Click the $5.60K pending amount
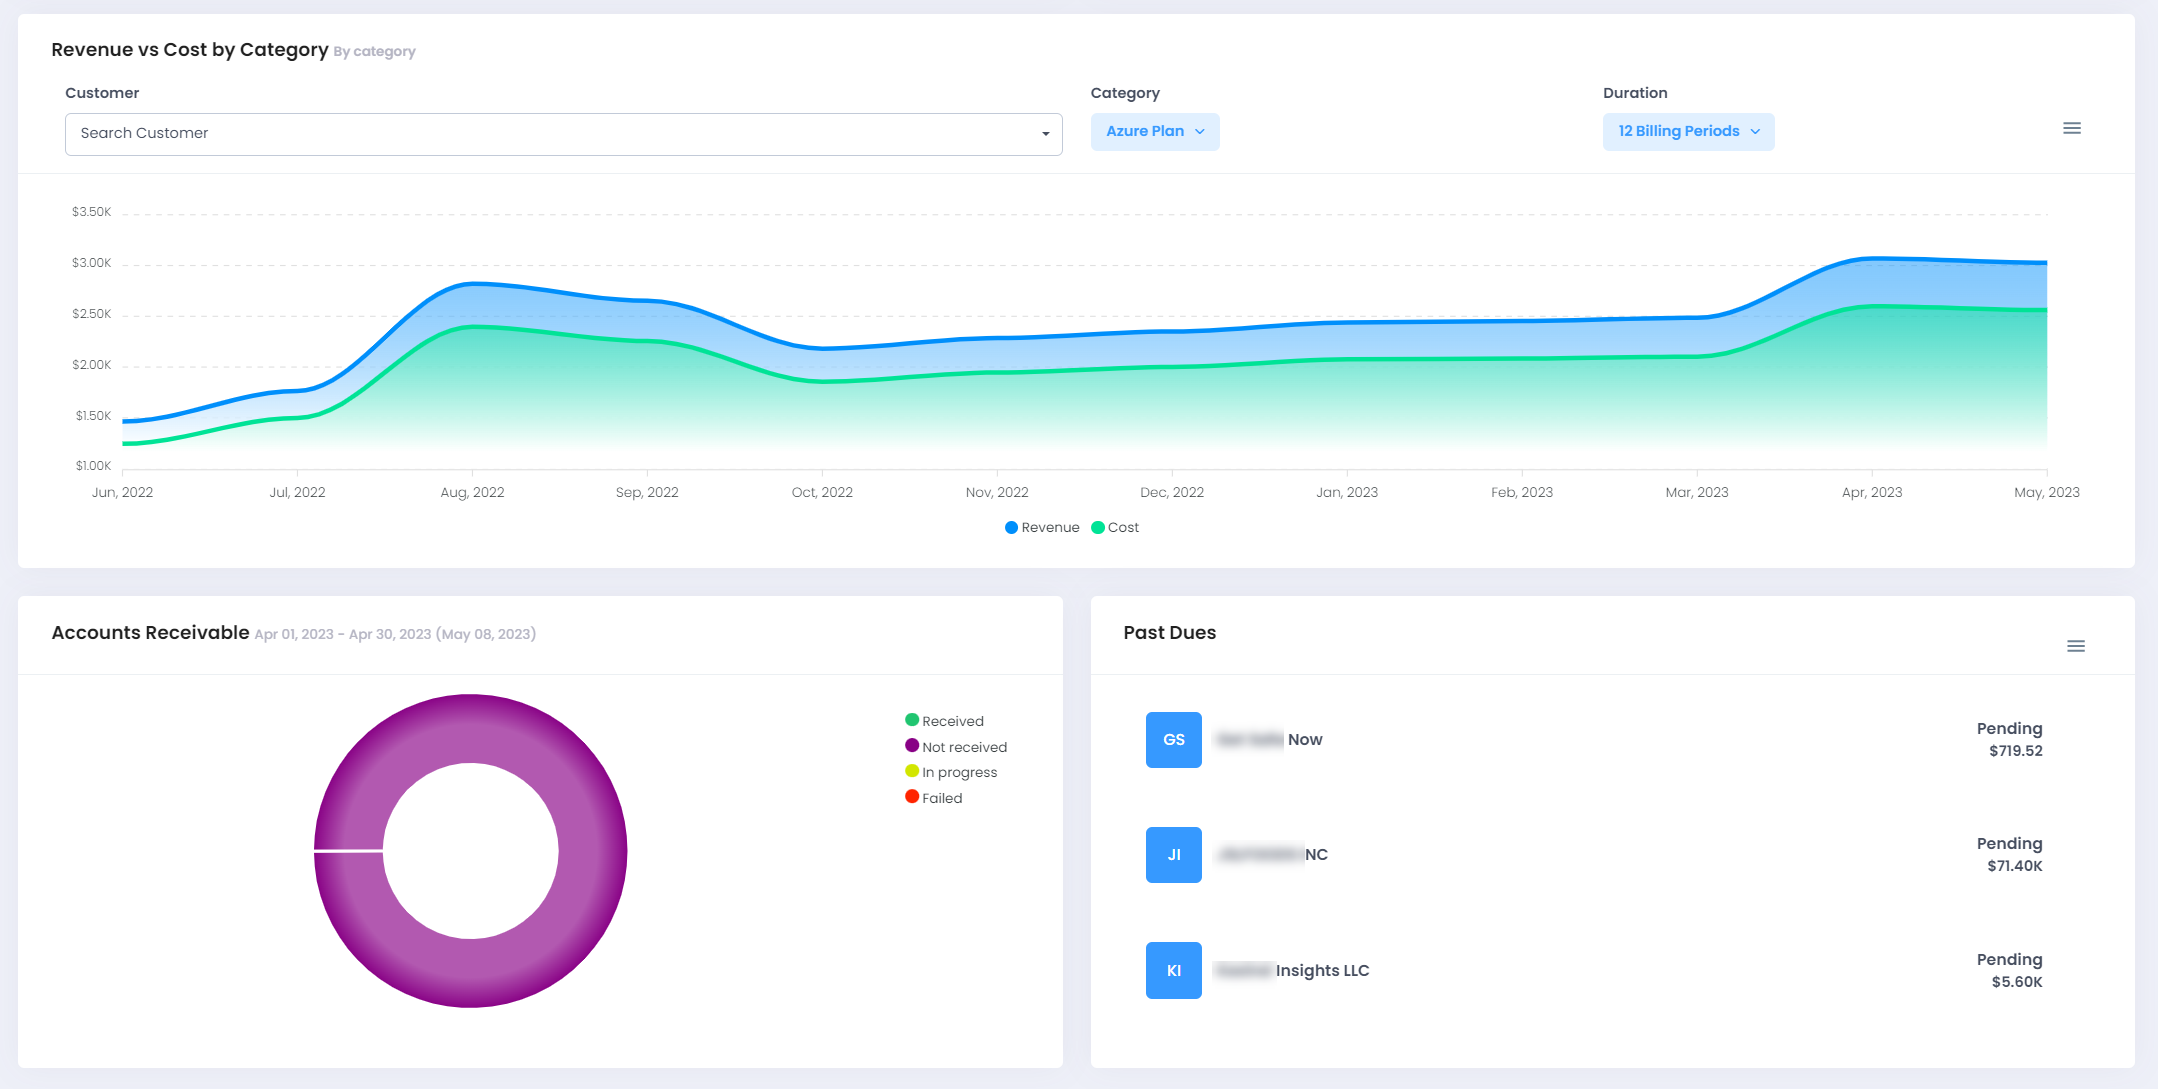The width and height of the screenshot is (2158, 1089). click(x=2017, y=982)
